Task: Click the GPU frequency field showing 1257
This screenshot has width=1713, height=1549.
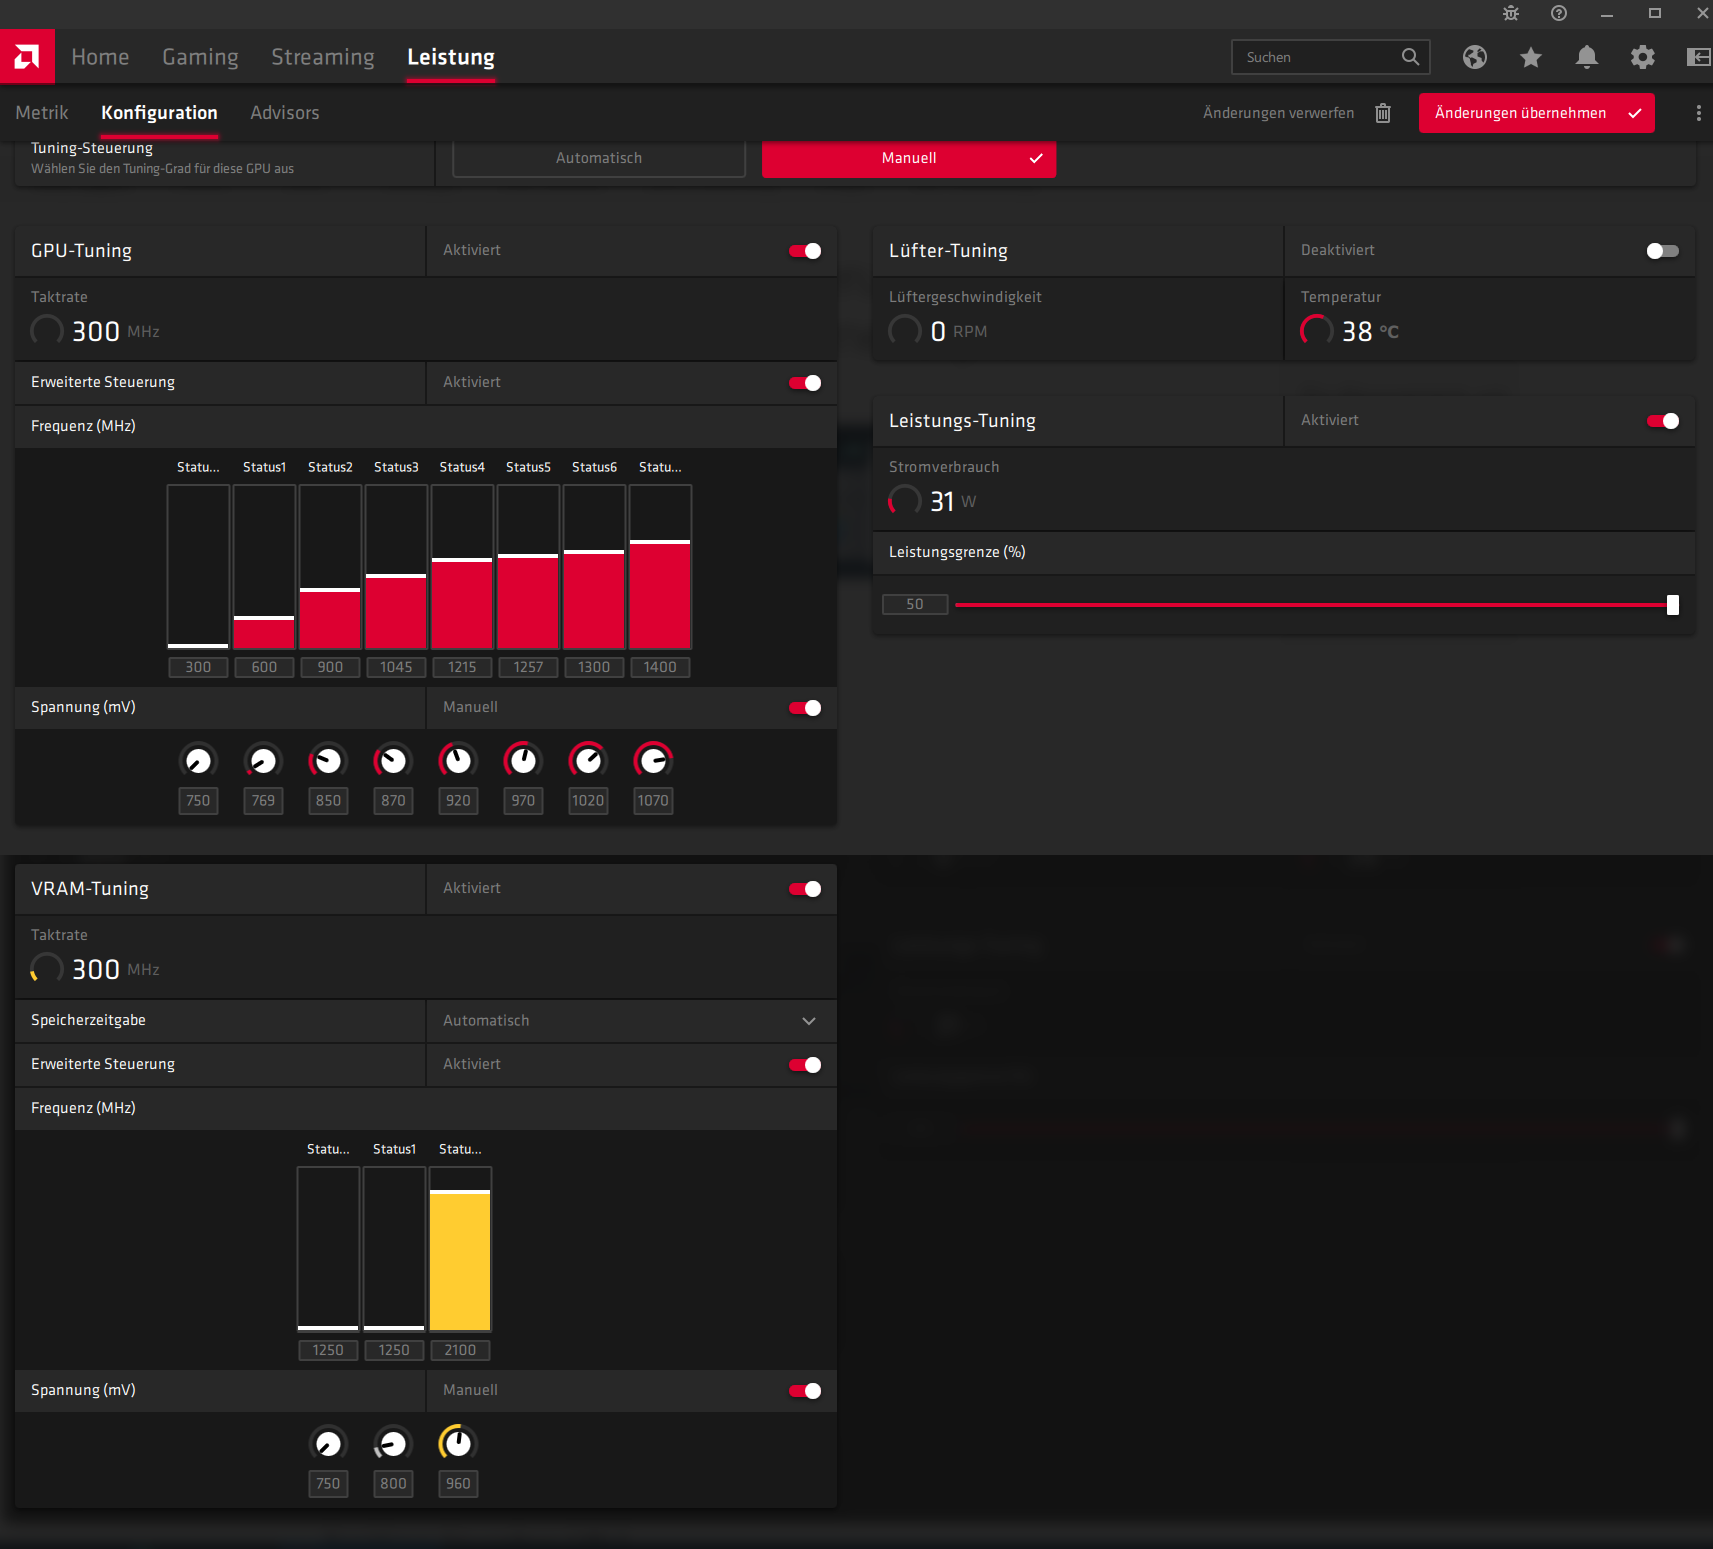Action: click(x=528, y=667)
